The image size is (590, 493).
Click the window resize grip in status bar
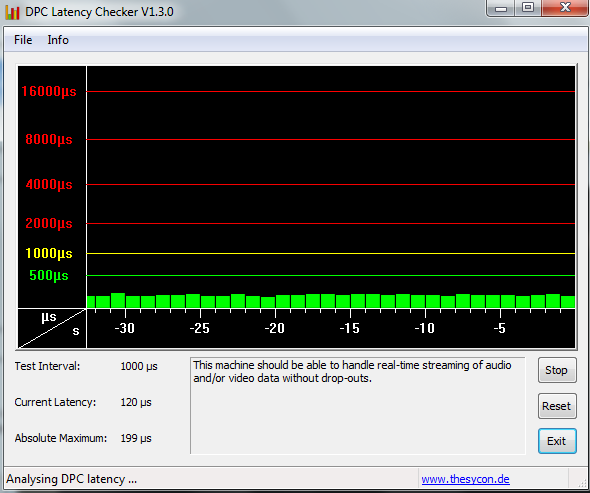(x=582, y=483)
